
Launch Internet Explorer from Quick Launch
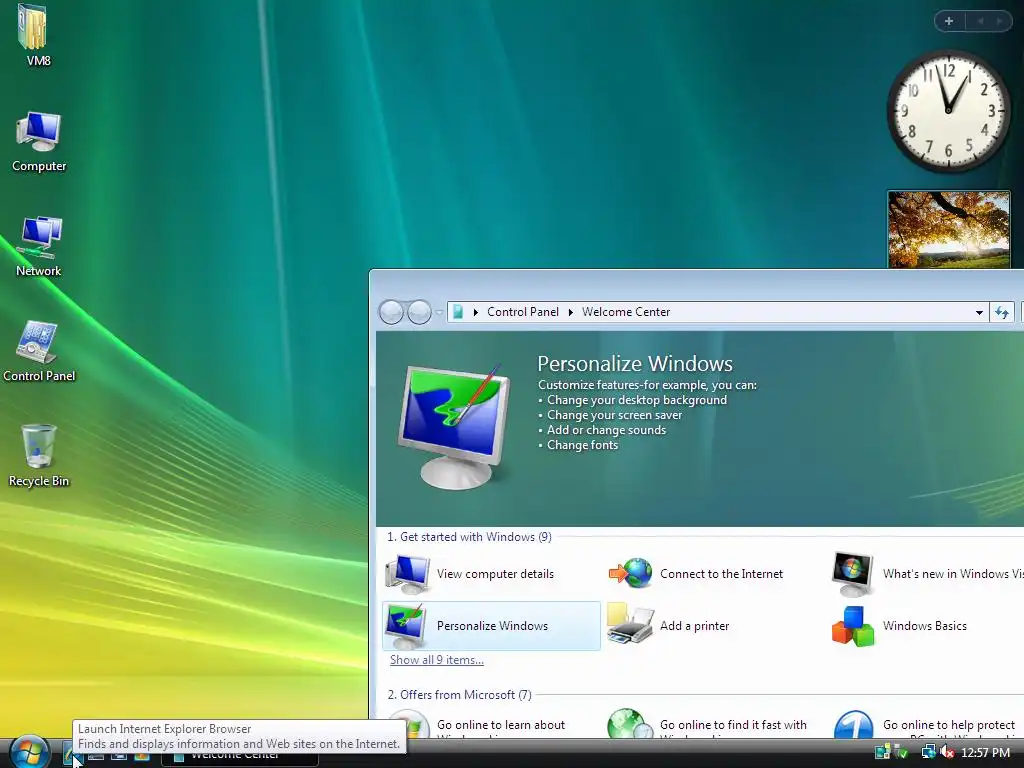(71, 756)
